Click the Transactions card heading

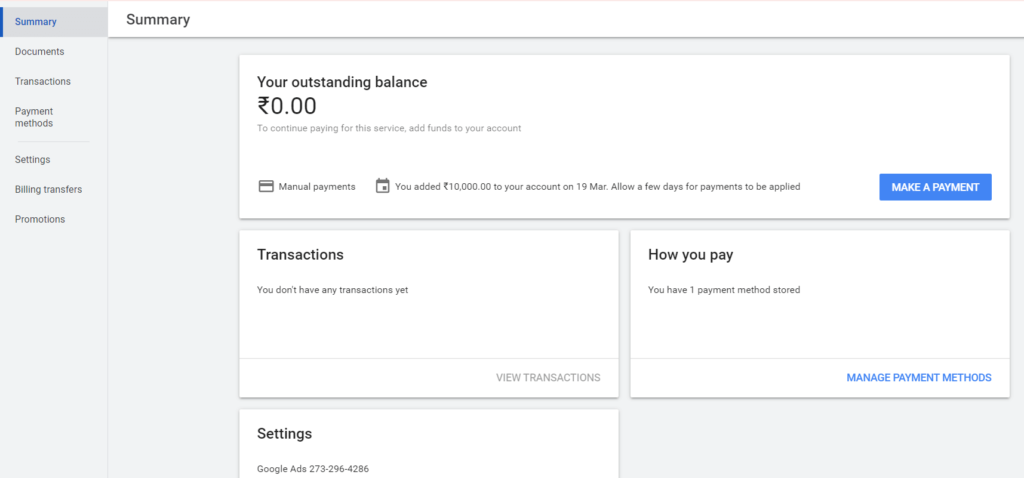(300, 255)
